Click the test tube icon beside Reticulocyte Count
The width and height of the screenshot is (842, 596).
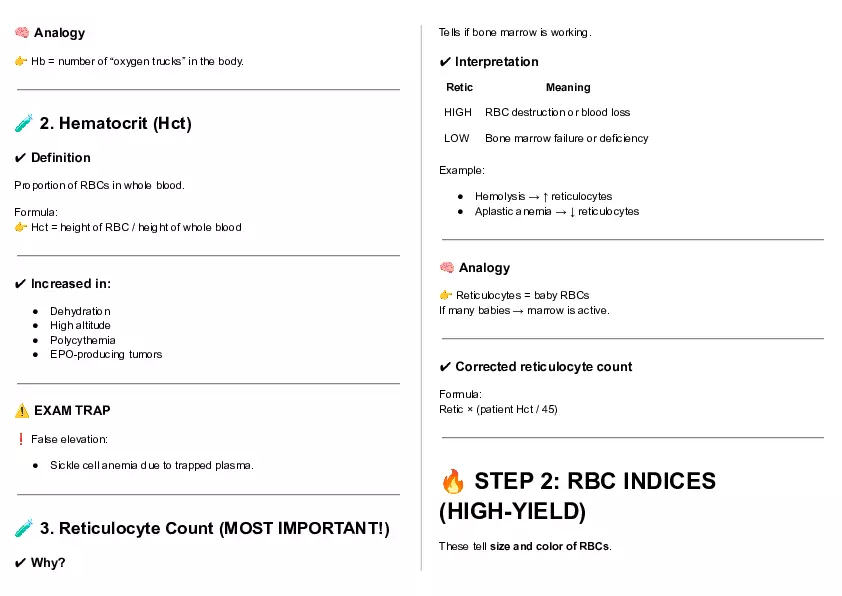pyautogui.click(x=24, y=528)
